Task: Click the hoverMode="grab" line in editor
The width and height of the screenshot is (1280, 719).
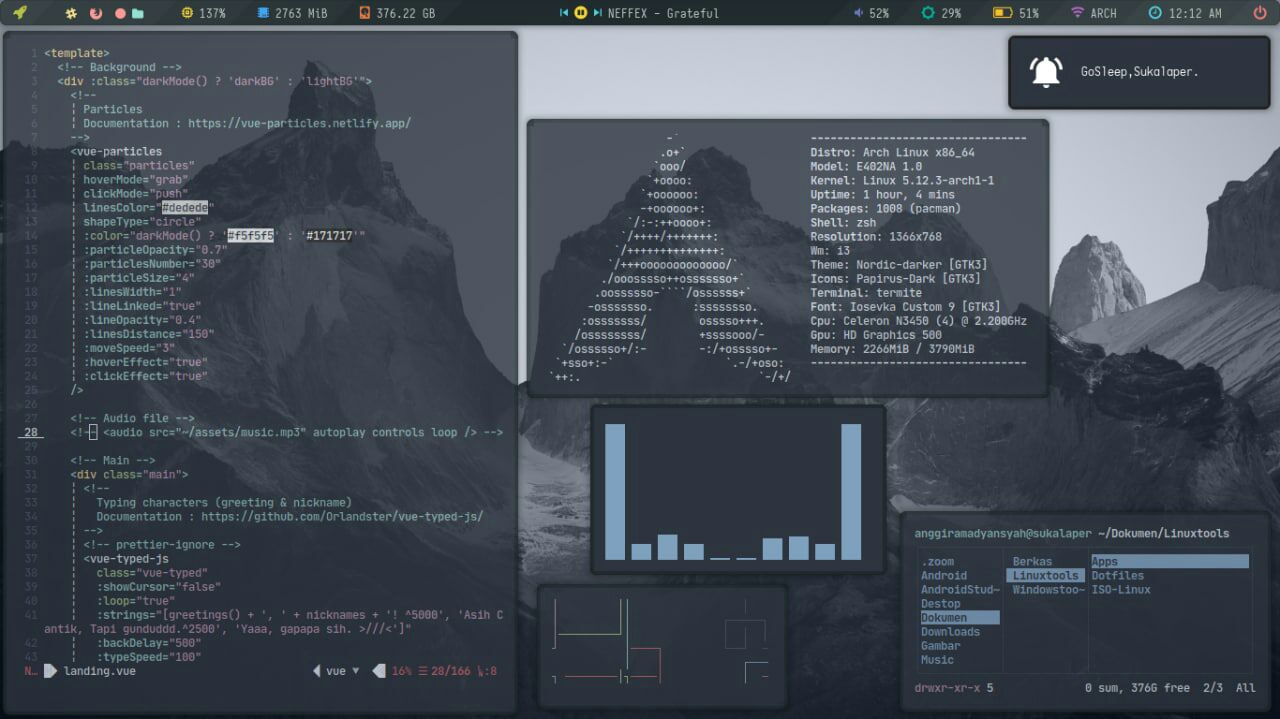Action: coord(136,180)
